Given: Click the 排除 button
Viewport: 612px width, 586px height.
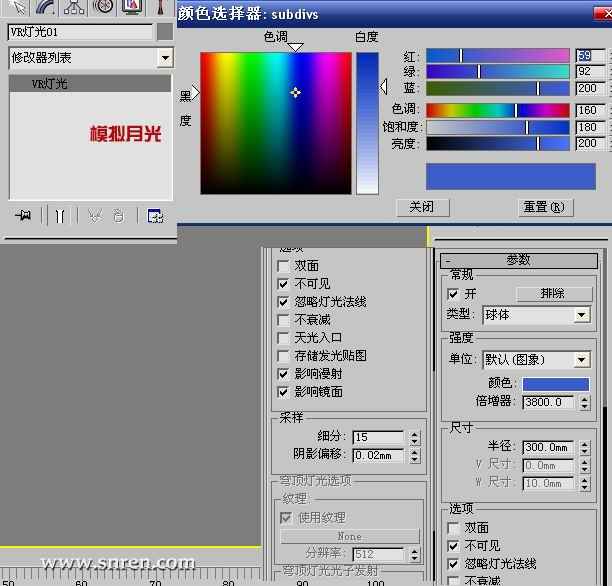Looking at the screenshot, I should 554,294.
